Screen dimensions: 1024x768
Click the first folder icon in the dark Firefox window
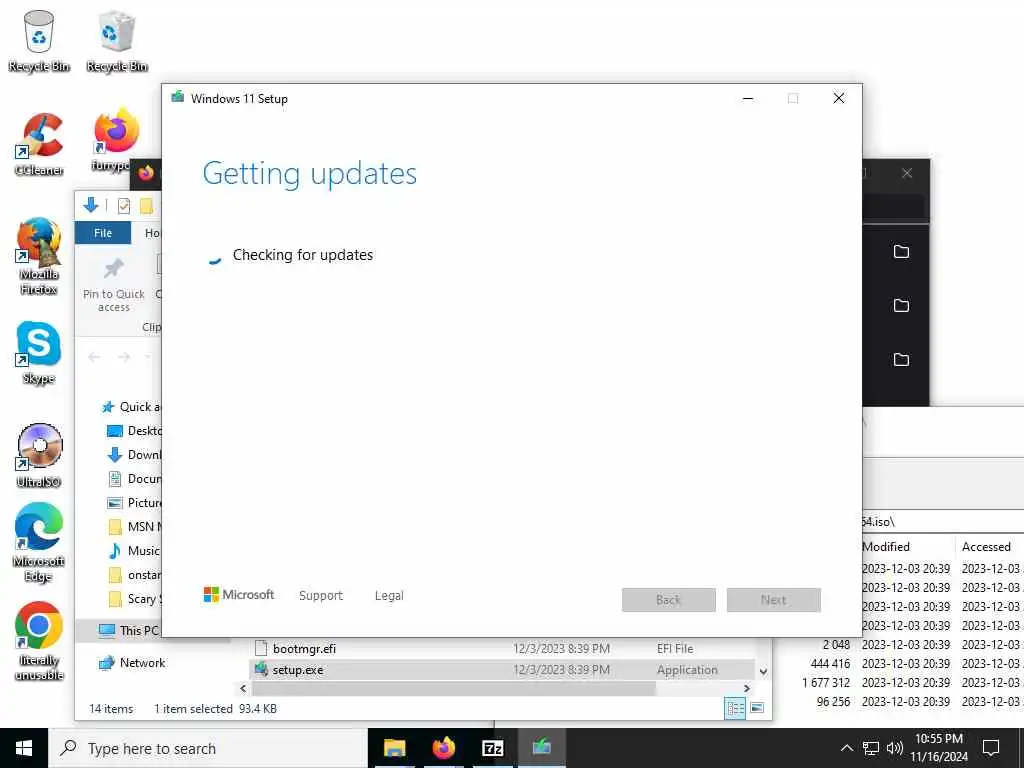(x=901, y=252)
